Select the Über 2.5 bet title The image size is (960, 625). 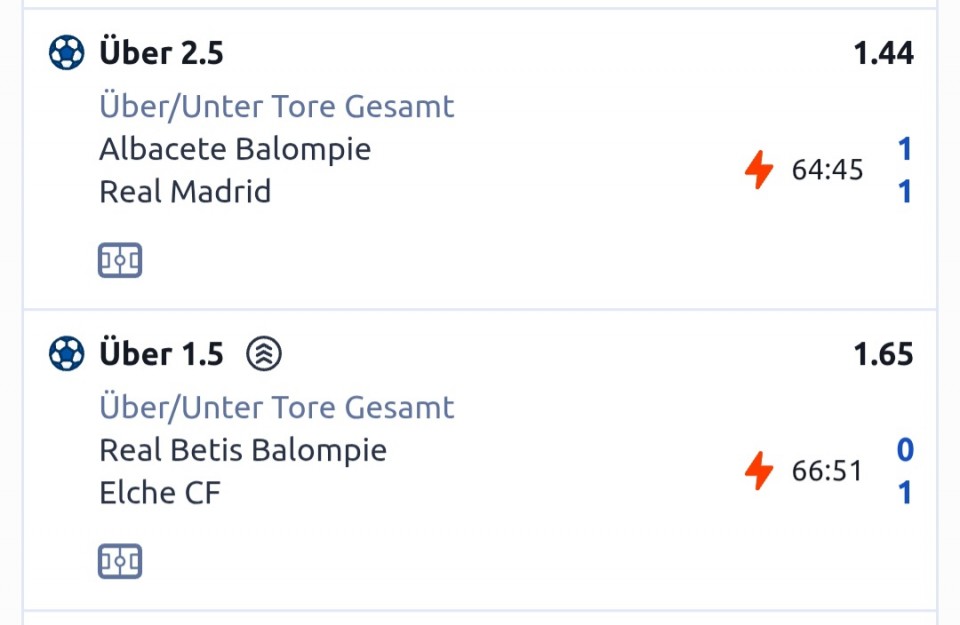[161, 52]
